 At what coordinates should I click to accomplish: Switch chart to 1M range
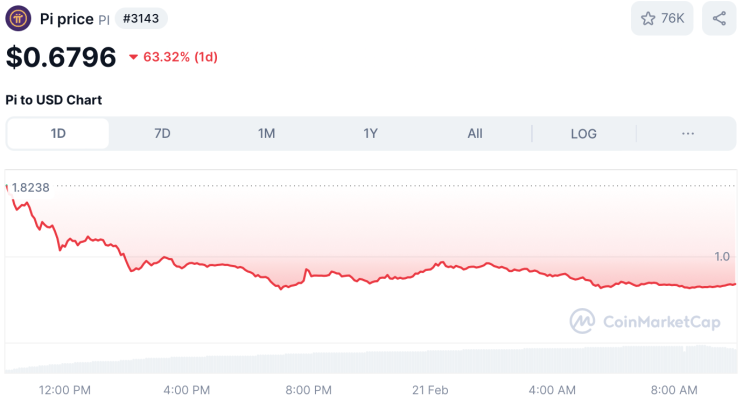[x=266, y=133]
